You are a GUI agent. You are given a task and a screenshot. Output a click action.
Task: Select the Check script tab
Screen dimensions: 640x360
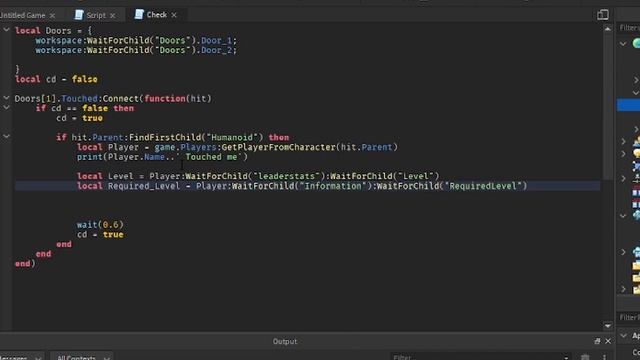(x=157, y=15)
